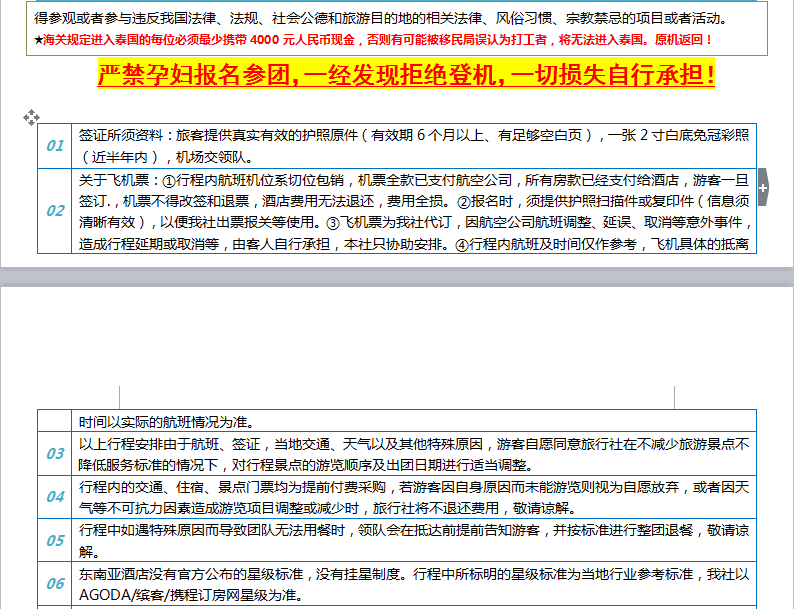Select the row number 04 cell
This screenshot has height=609, width=794.
pyautogui.click(x=55, y=496)
